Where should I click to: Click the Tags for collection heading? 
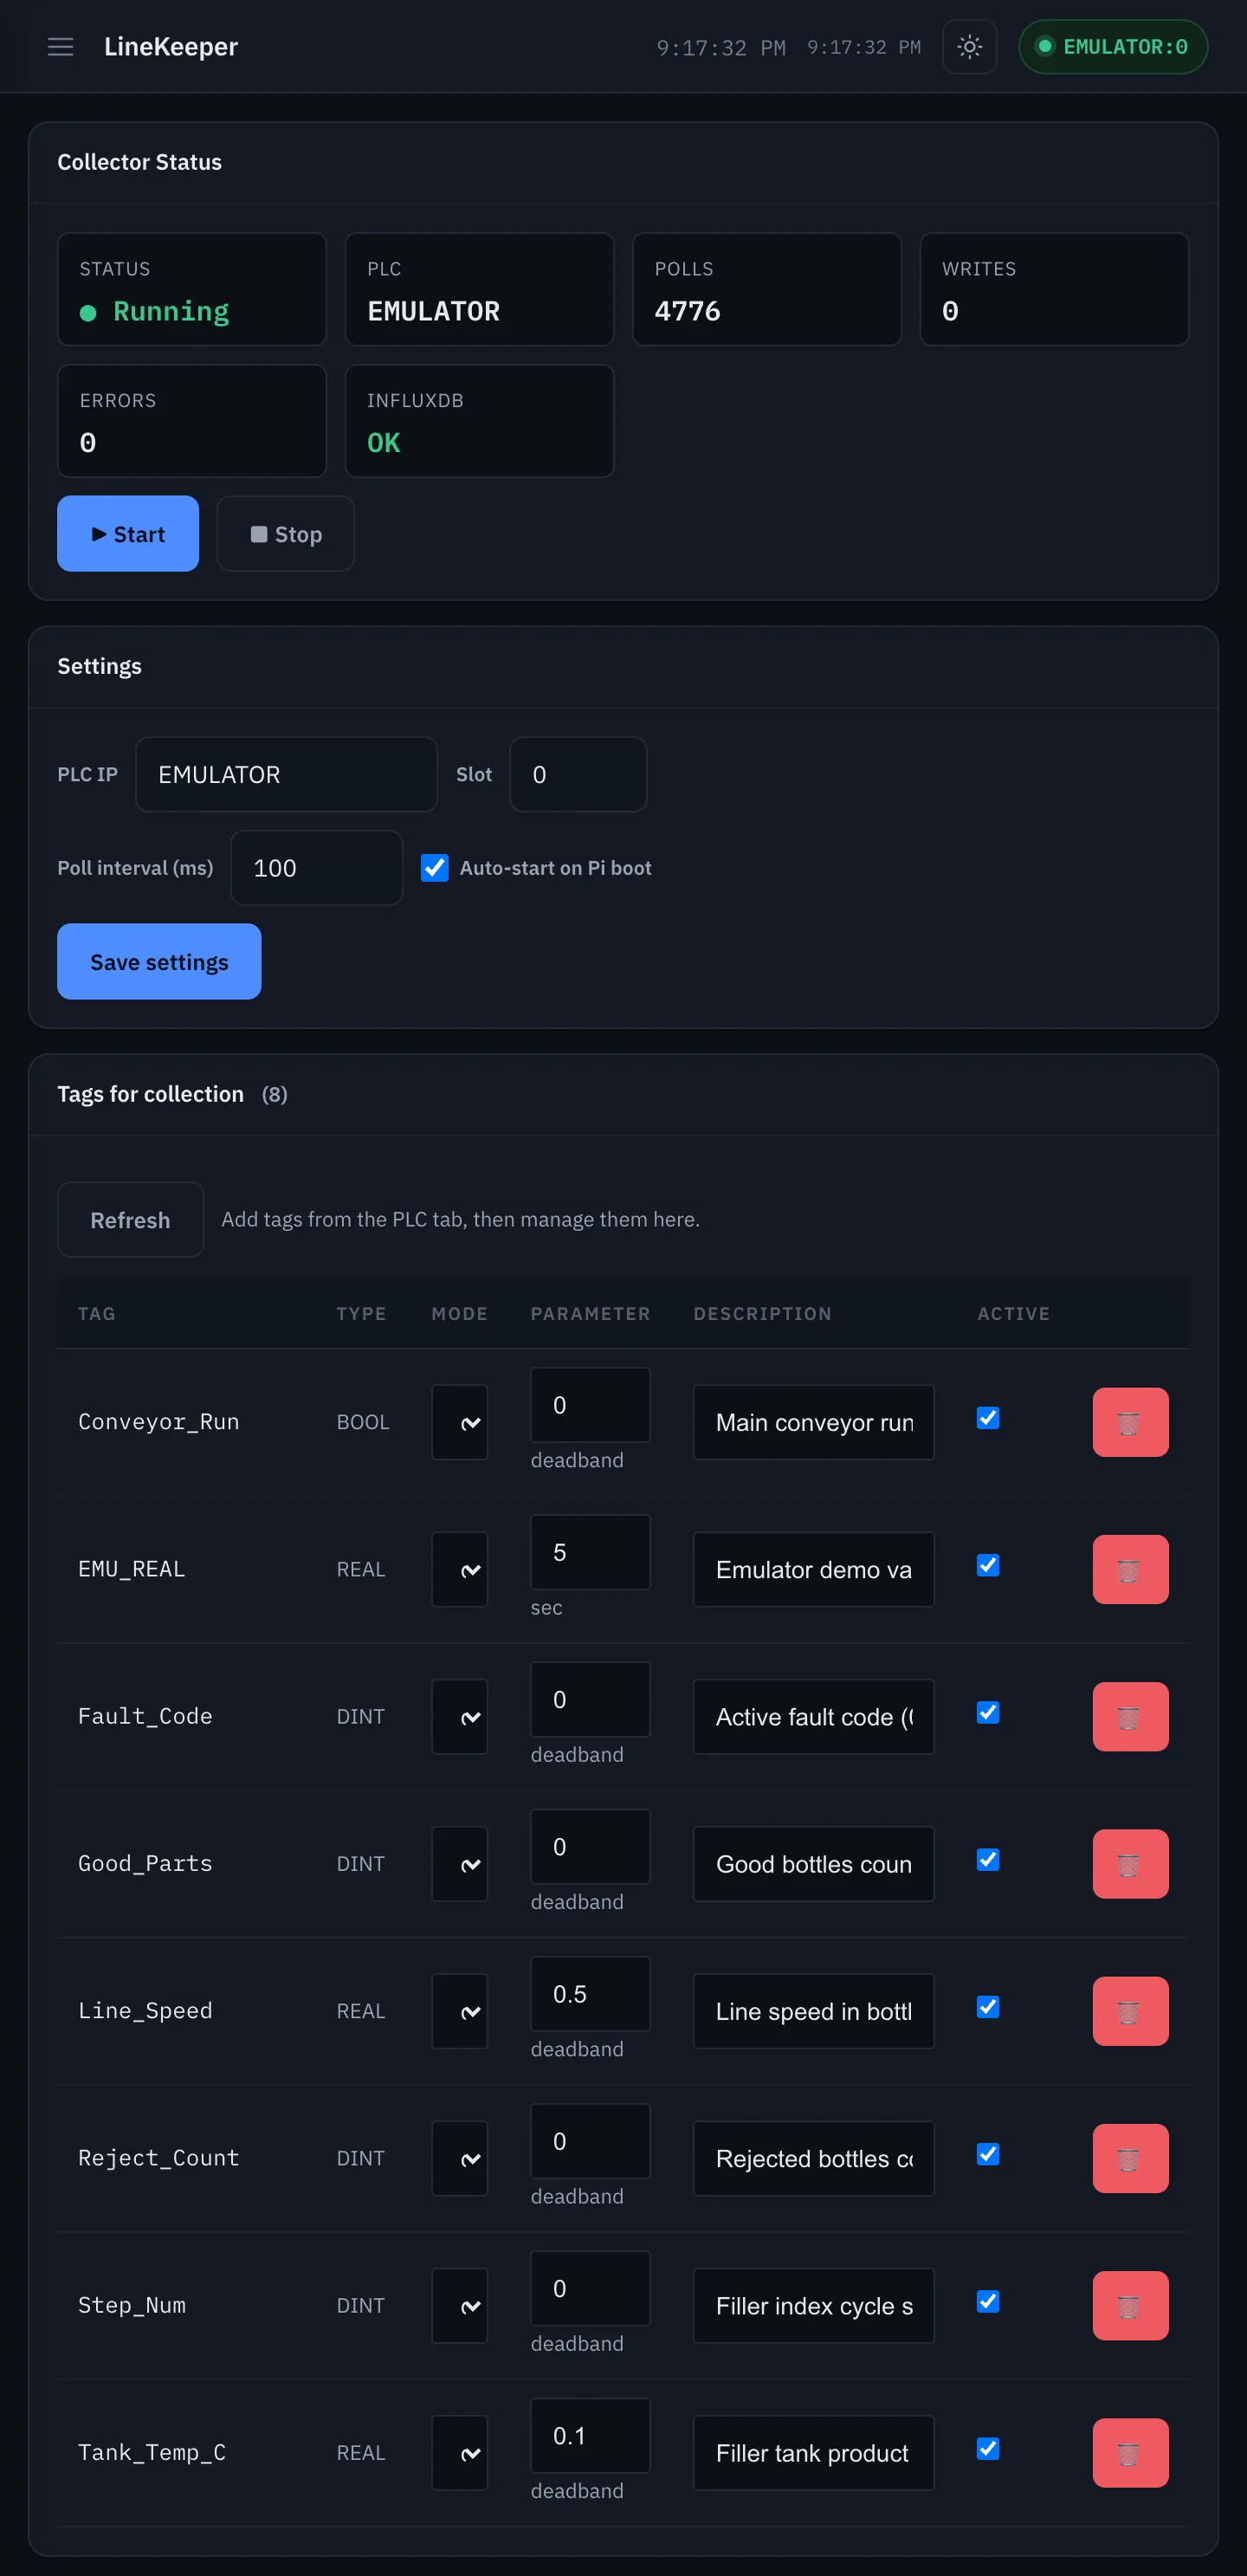pos(150,1094)
